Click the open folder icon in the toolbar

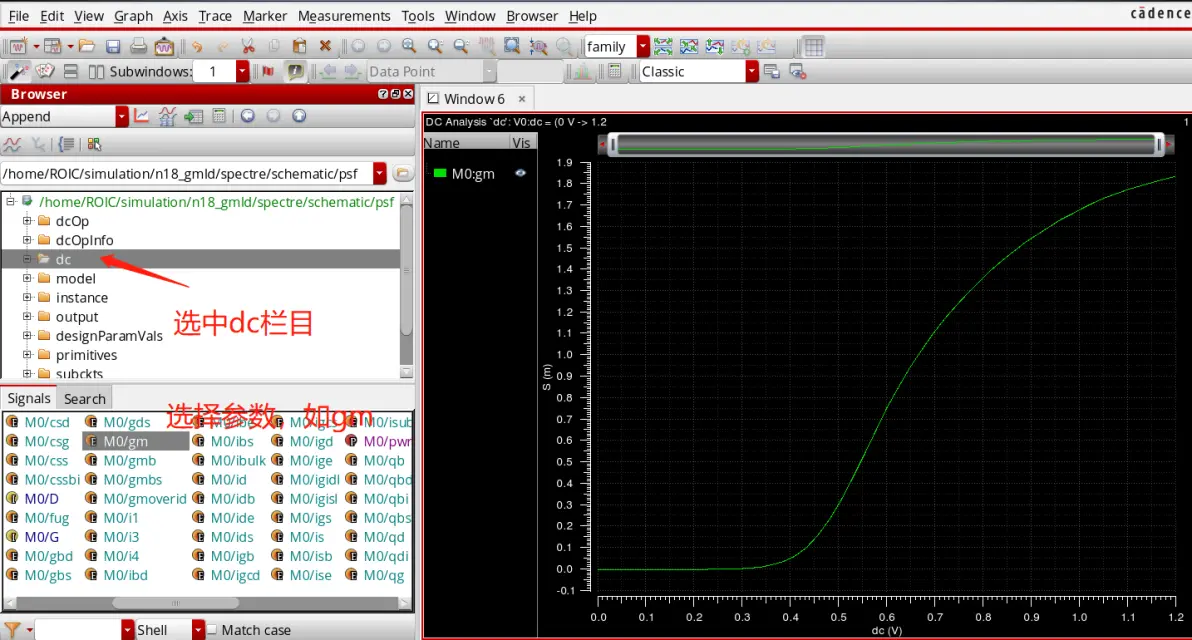87,46
